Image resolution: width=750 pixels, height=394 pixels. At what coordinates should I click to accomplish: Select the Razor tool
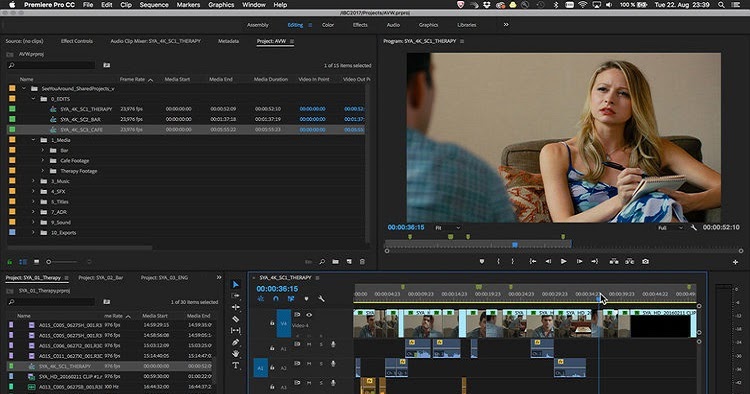[x=235, y=319]
